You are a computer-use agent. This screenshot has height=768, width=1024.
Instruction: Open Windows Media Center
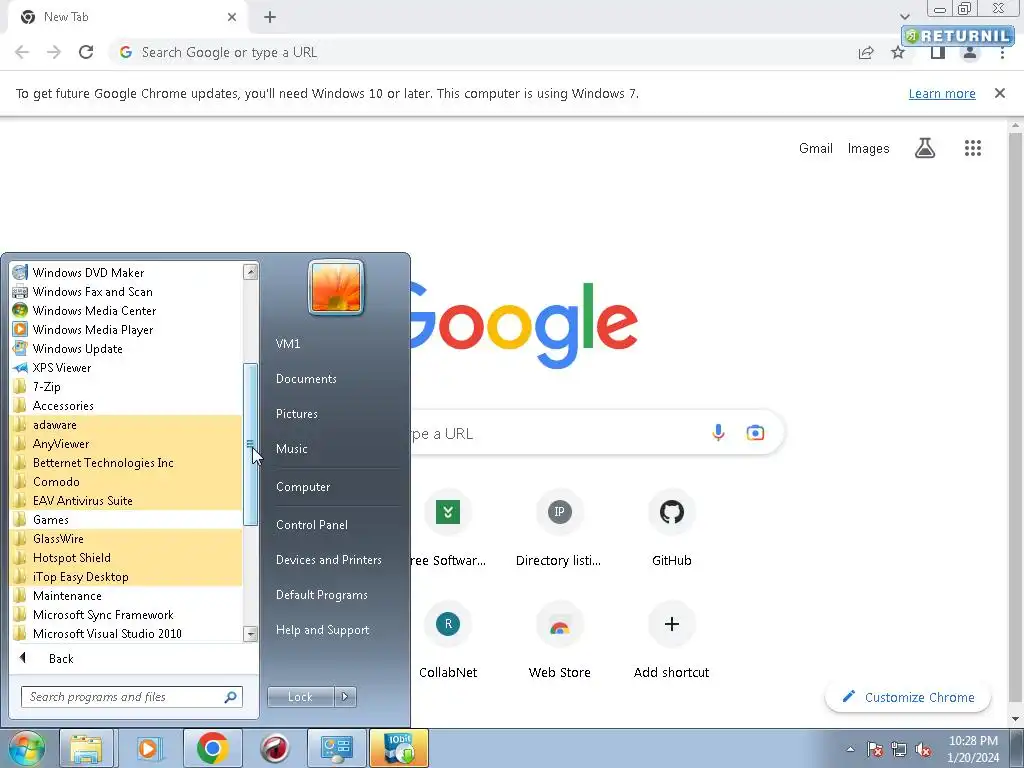coord(126,311)
